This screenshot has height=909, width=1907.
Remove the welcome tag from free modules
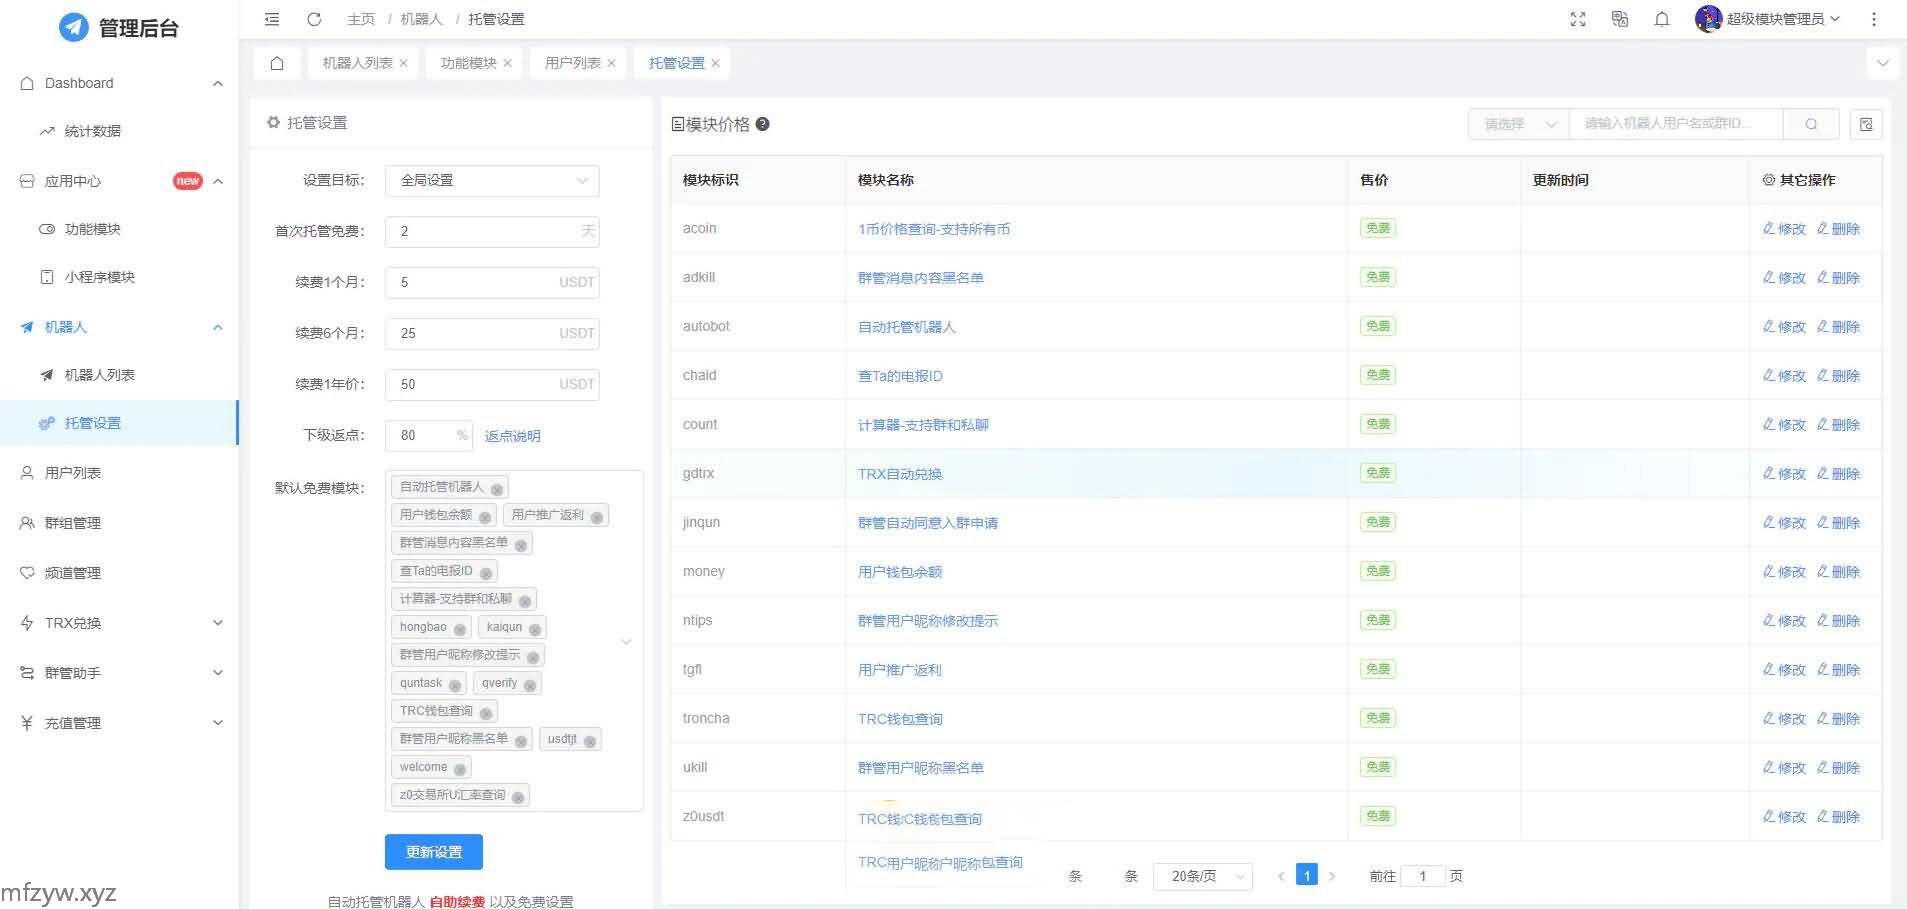pos(460,769)
